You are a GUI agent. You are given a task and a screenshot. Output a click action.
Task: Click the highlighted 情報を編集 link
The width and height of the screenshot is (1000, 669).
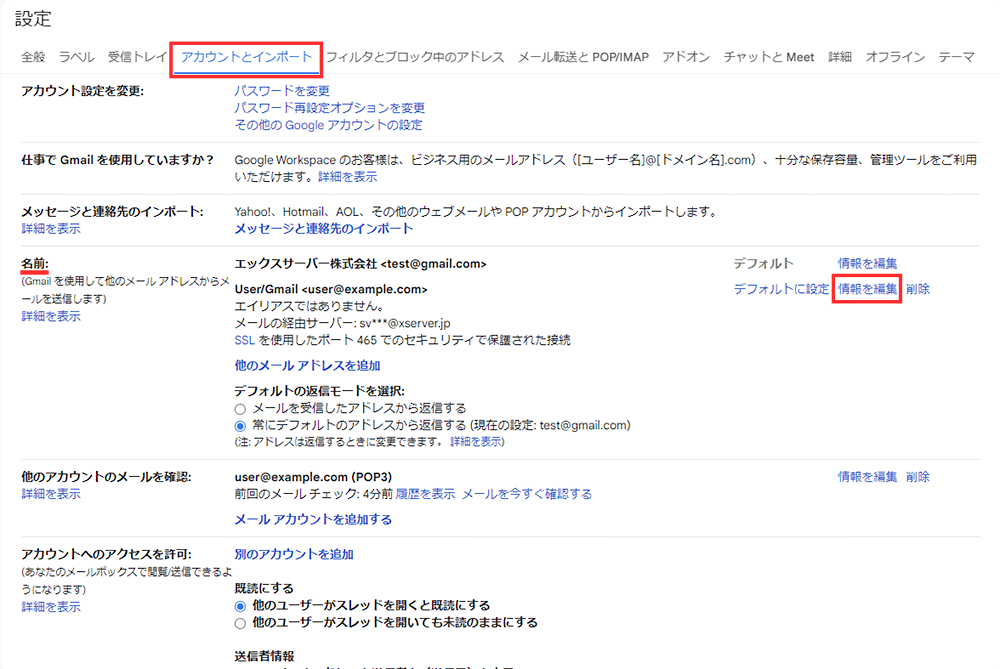coord(866,288)
